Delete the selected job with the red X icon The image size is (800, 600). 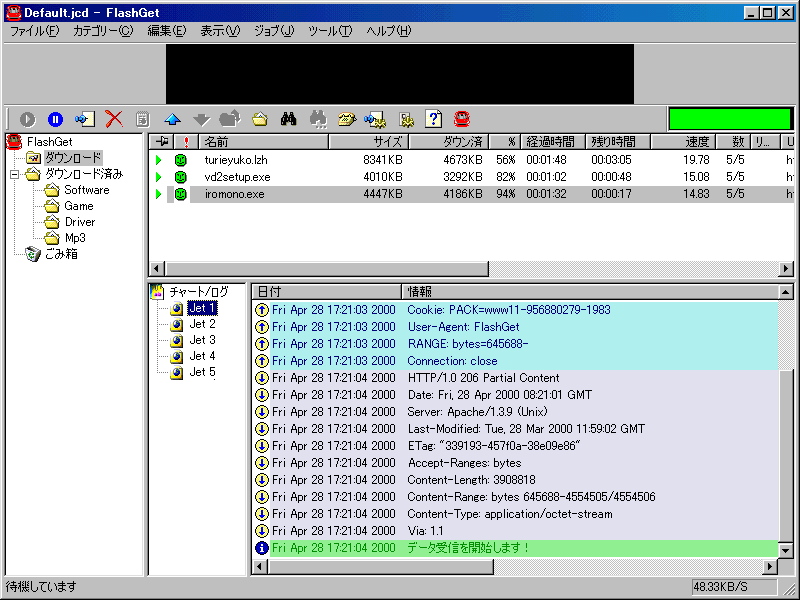(x=114, y=119)
